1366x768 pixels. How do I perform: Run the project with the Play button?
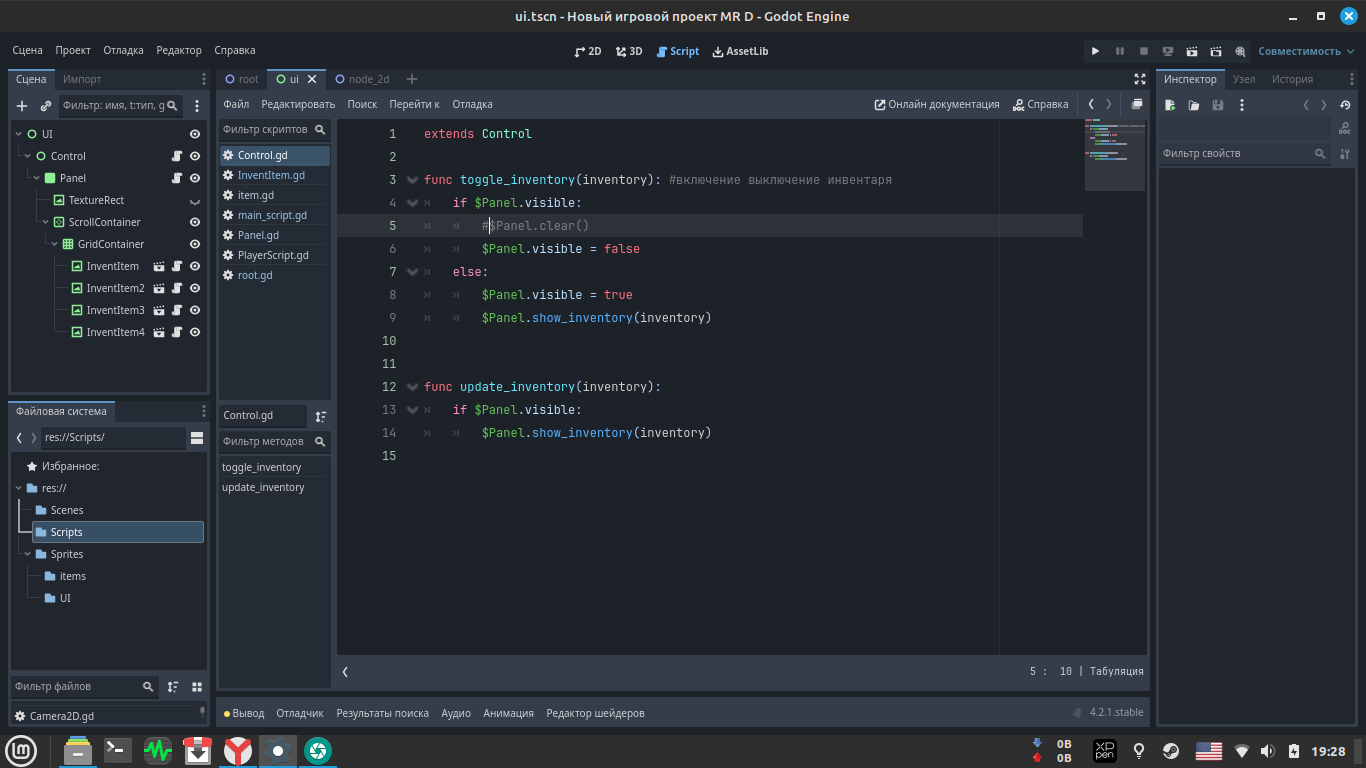click(1095, 51)
